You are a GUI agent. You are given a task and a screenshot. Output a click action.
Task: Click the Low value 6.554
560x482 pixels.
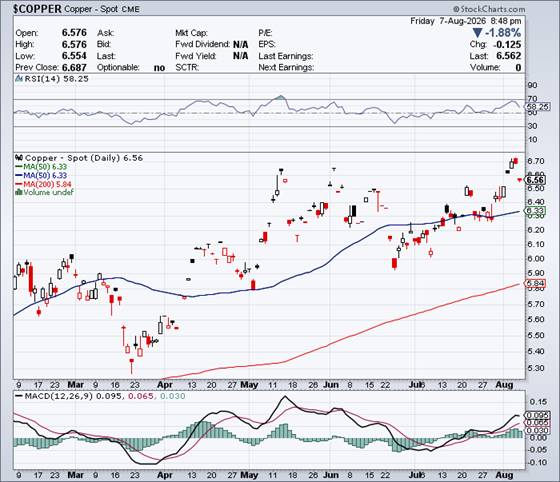tap(74, 56)
